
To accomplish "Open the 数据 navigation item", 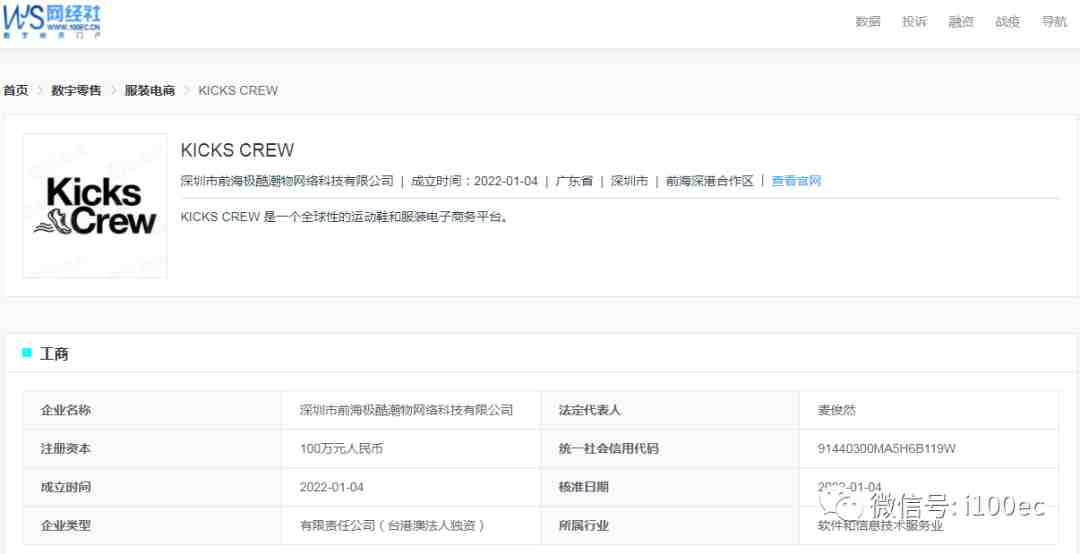I will click(x=868, y=21).
